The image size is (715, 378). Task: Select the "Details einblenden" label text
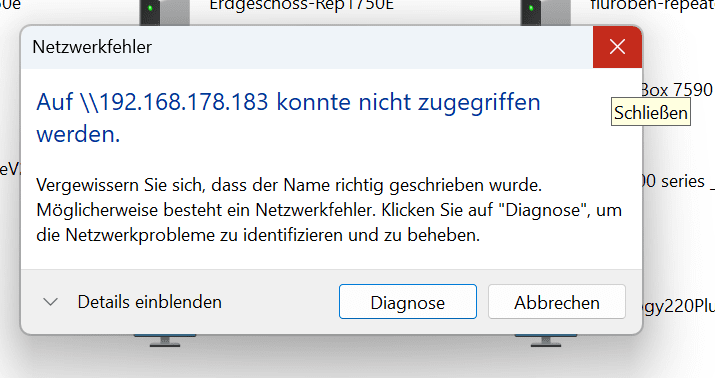150,302
